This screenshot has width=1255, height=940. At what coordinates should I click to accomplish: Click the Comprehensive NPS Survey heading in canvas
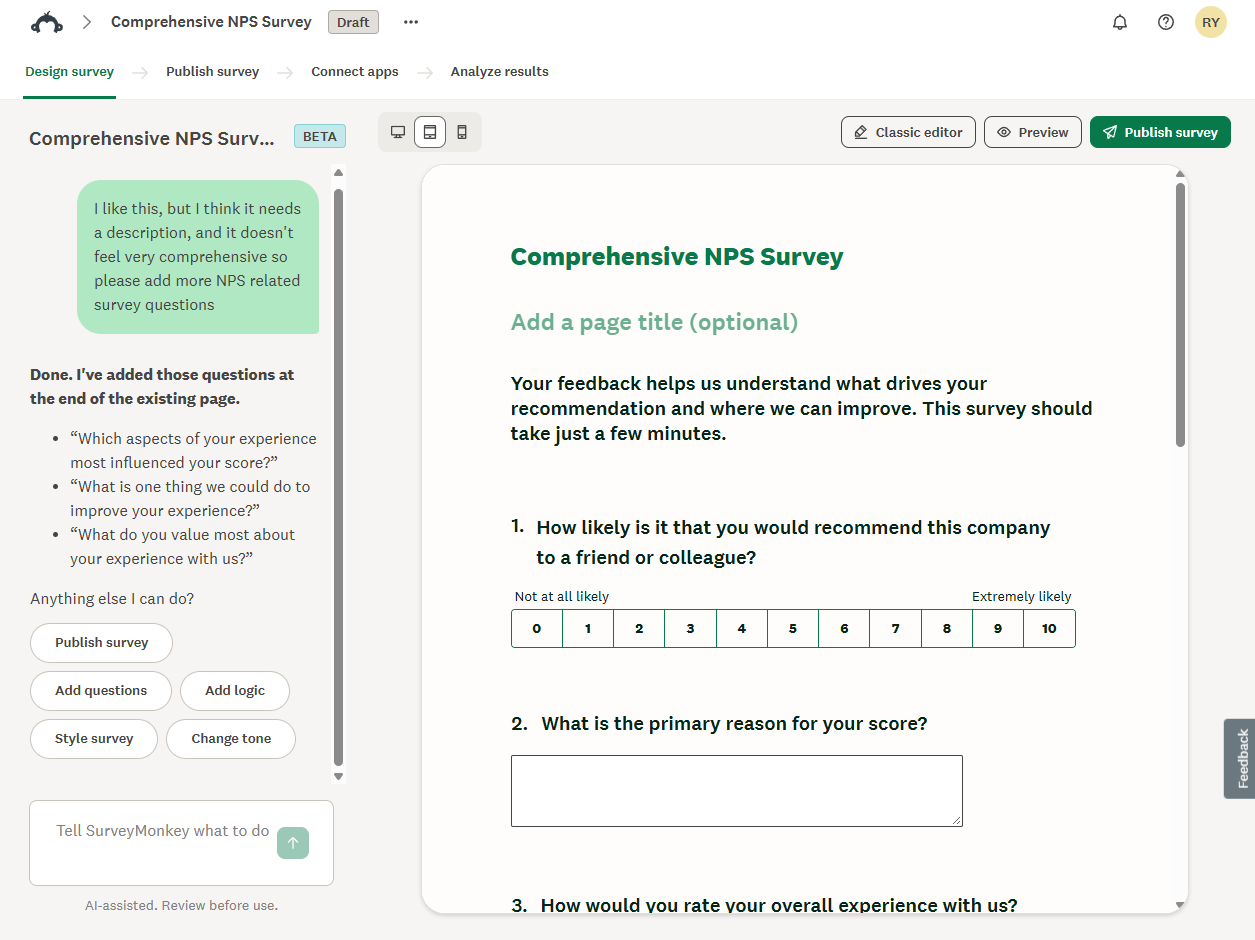tap(677, 257)
